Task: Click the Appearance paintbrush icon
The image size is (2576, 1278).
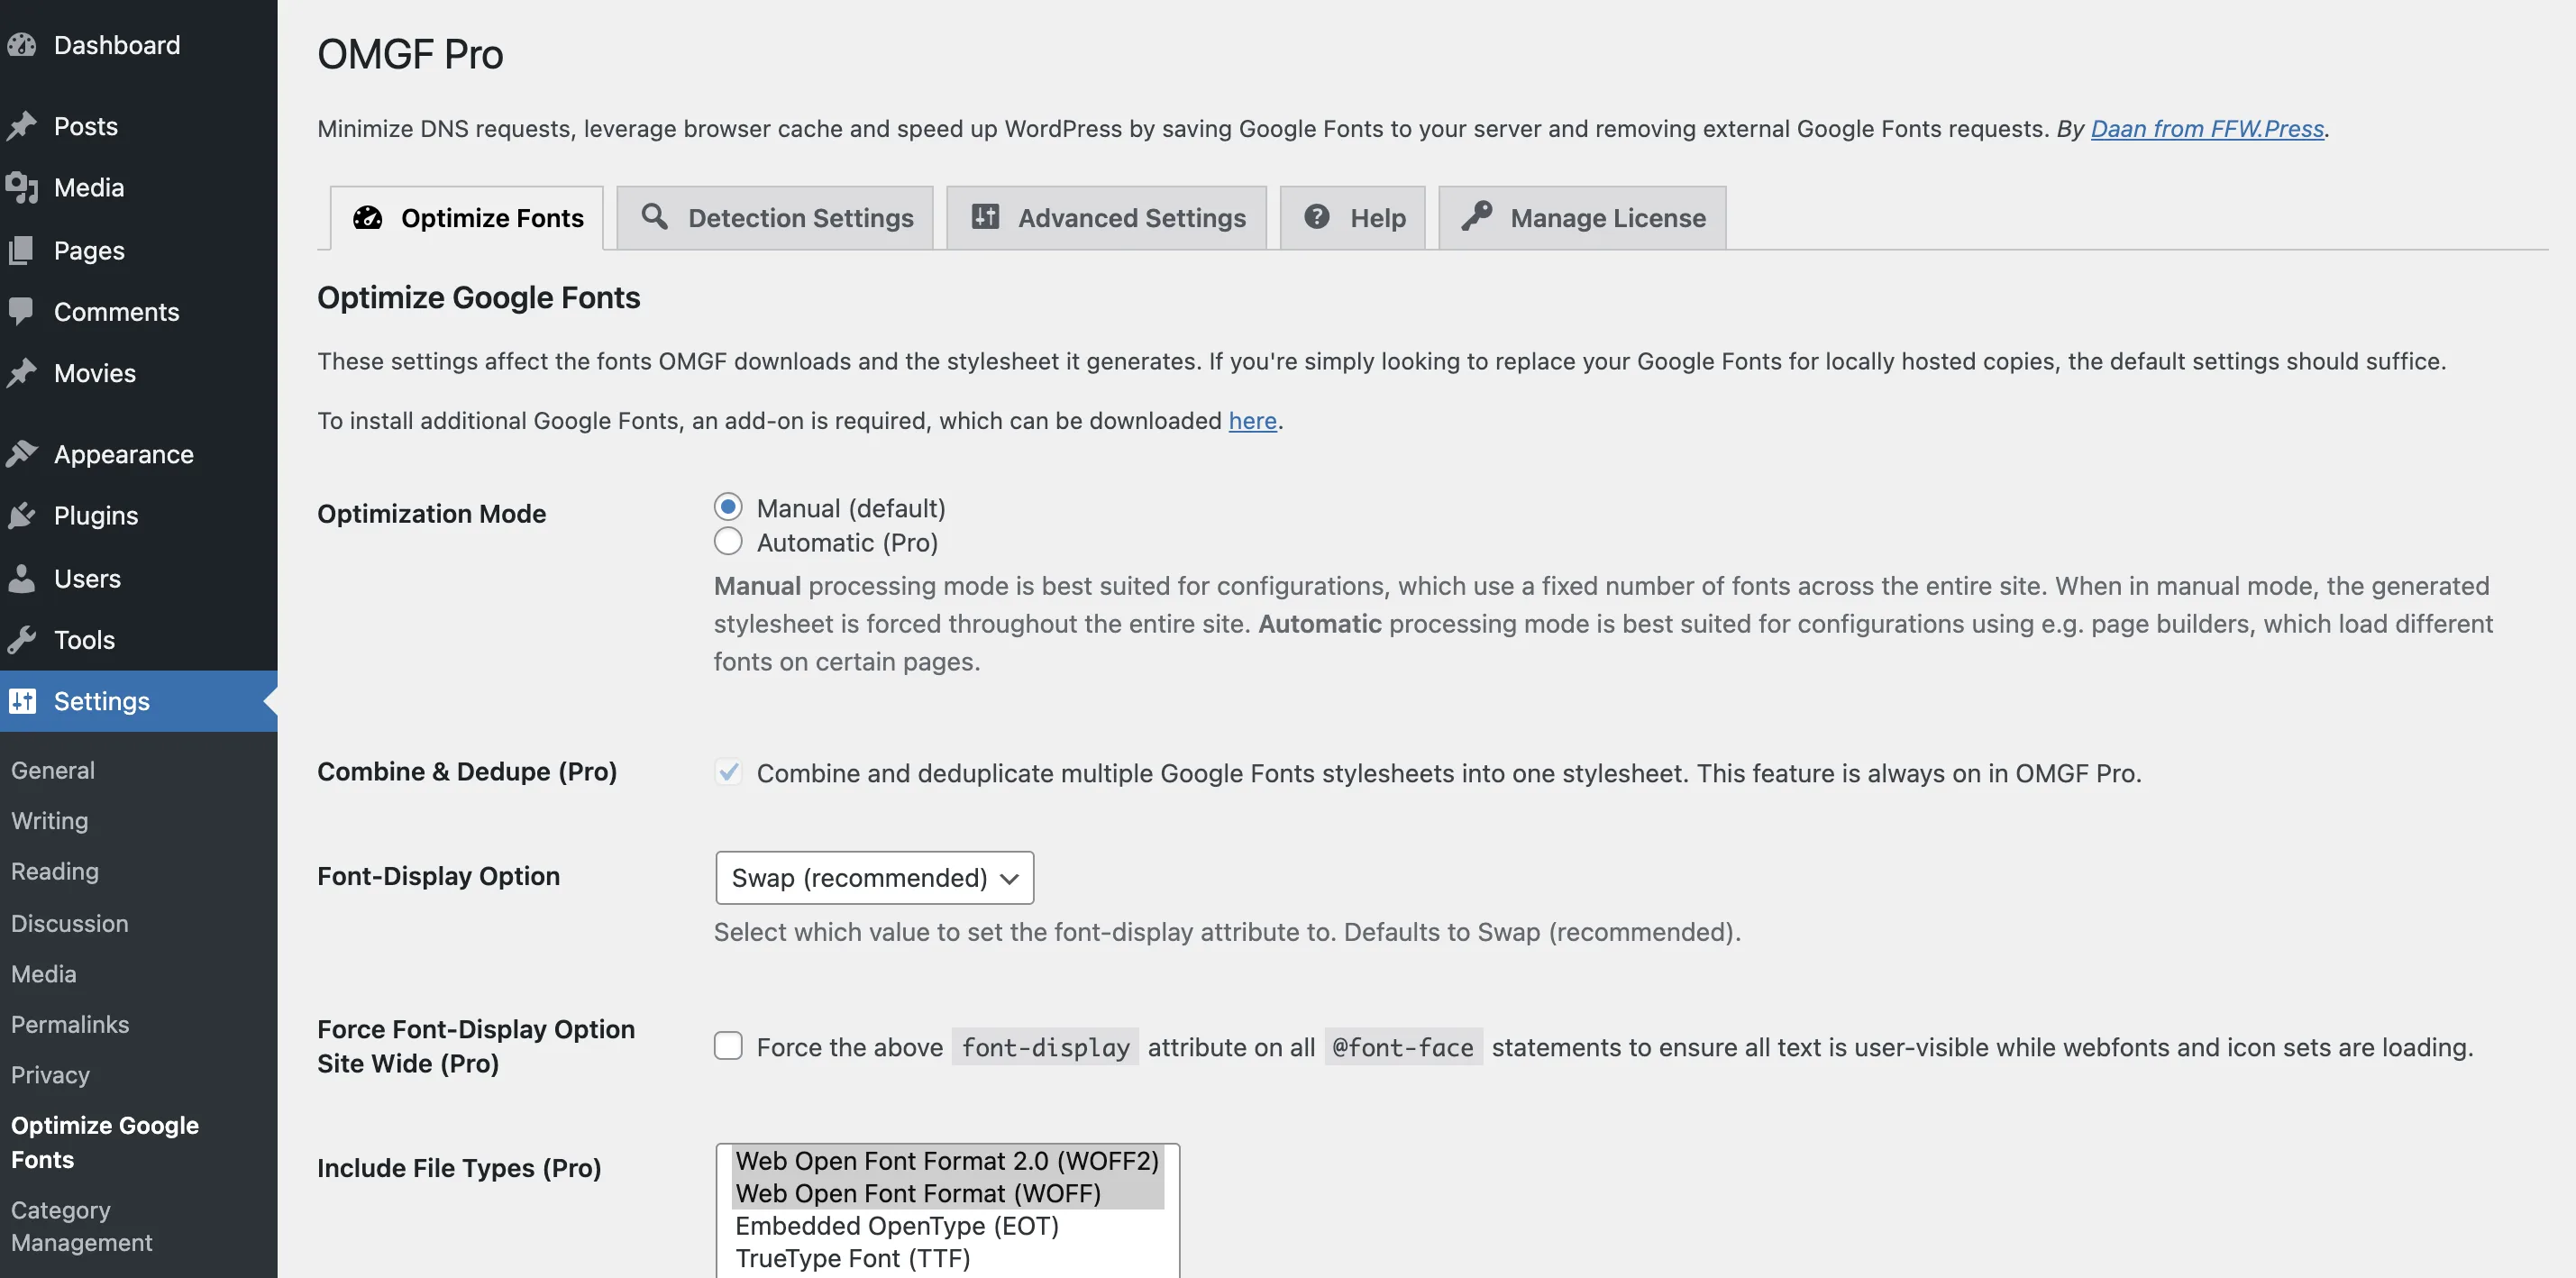Action: pyautogui.click(x=22, y=454)
